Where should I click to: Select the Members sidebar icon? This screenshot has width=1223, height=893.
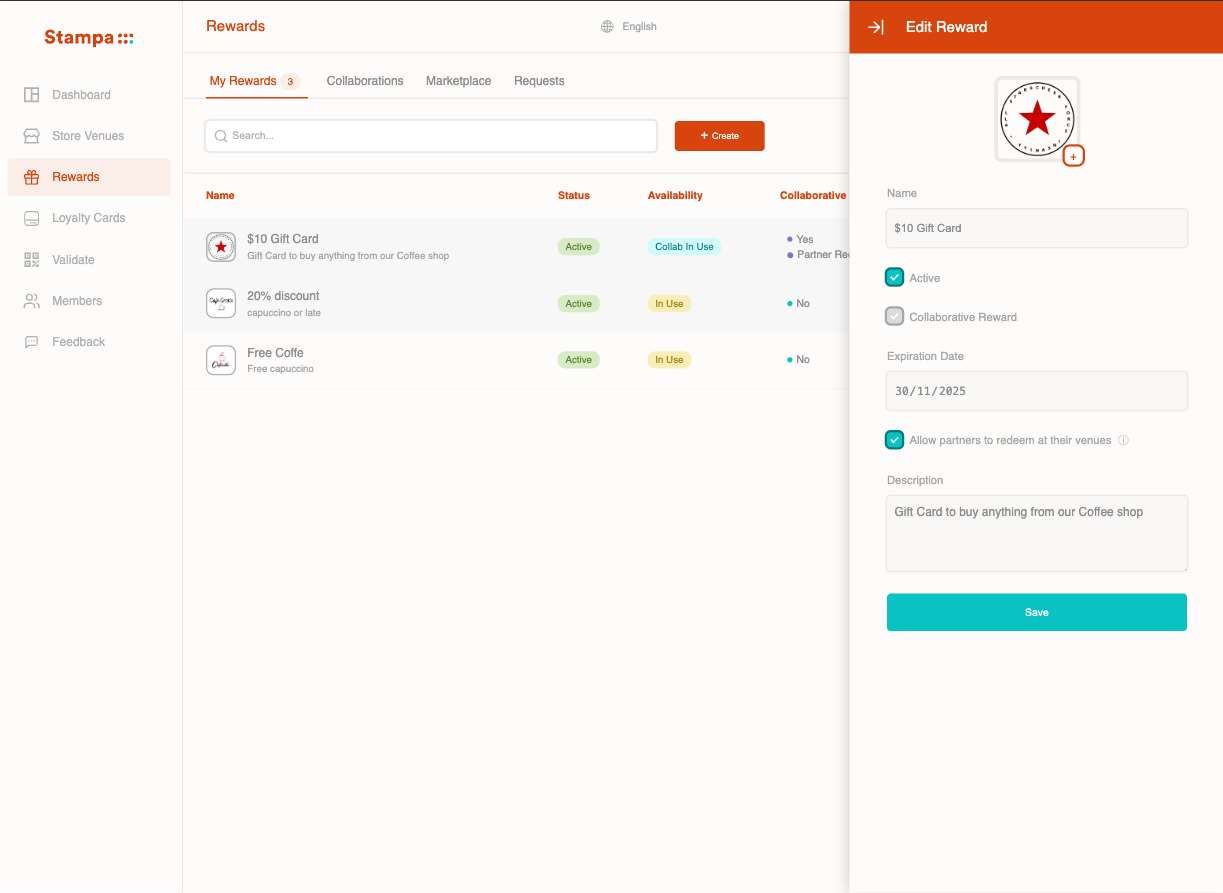31,300
